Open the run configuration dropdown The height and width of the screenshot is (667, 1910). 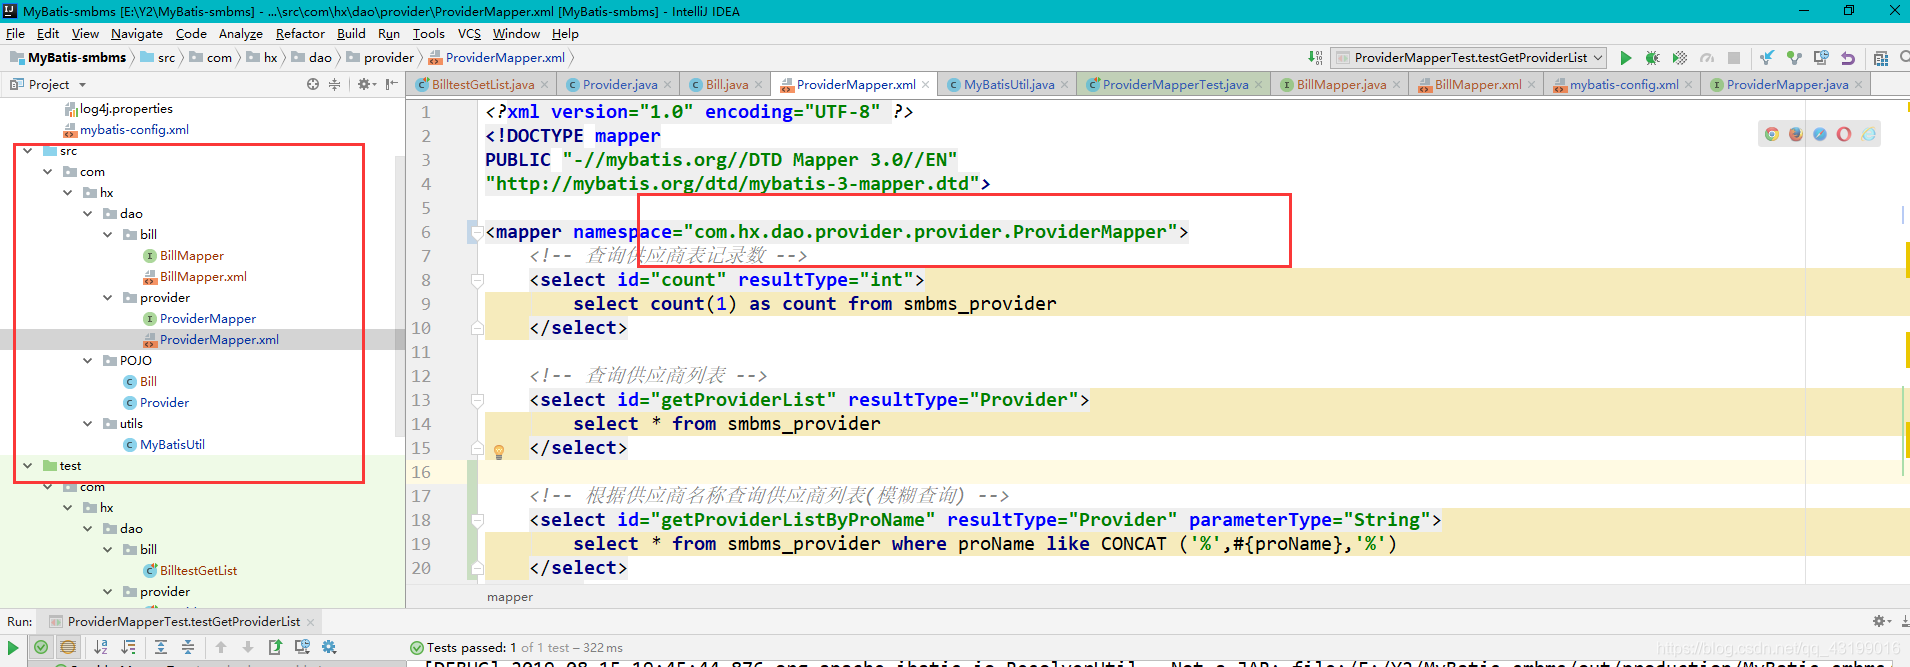[x=1469, y=58]
